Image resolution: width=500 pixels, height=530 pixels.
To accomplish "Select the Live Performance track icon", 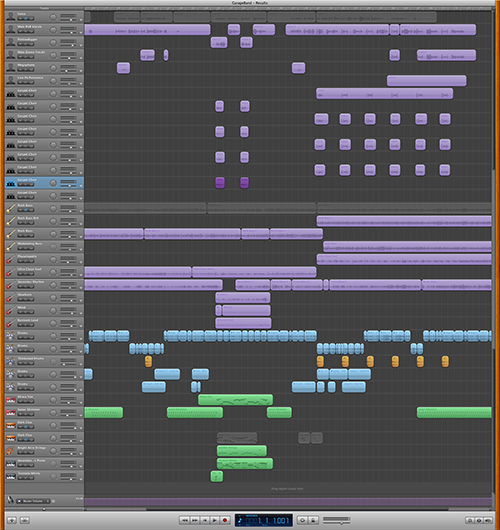I will pos(11,80).
